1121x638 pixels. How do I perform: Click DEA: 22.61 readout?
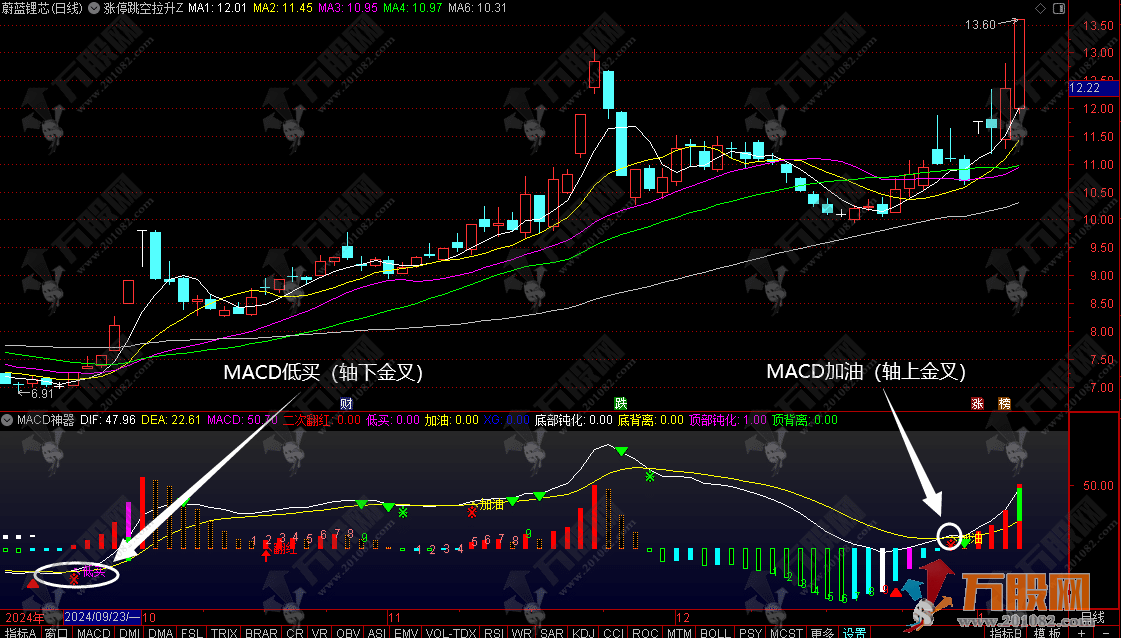point(171,420)
